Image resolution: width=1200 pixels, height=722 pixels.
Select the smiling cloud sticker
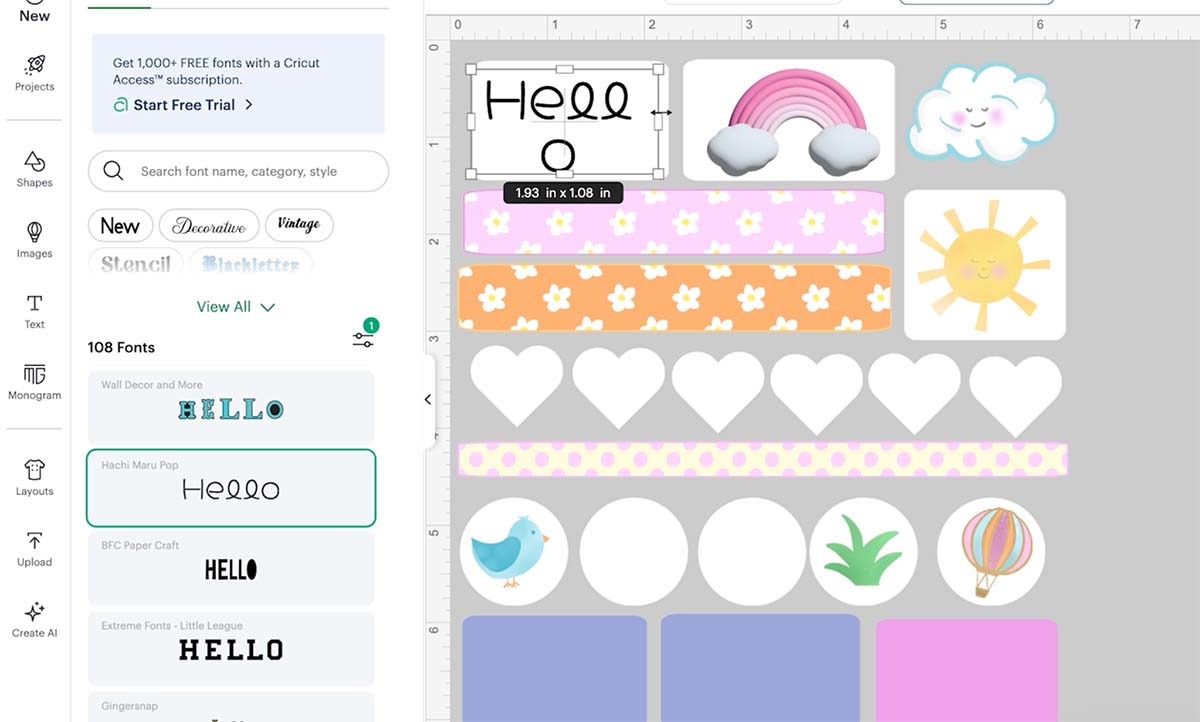click(981, 112)
